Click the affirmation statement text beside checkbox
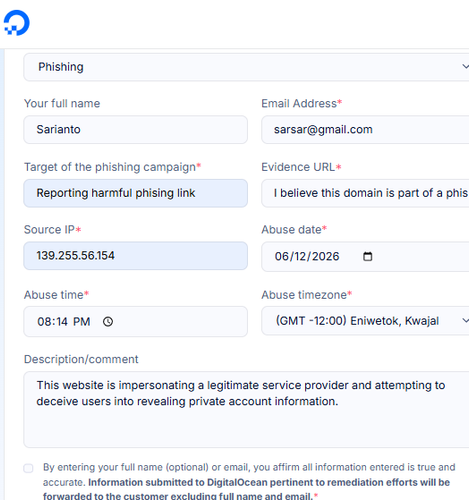This screenshot has width=469, height=500. pyautogui.click(x=249, y=482)
